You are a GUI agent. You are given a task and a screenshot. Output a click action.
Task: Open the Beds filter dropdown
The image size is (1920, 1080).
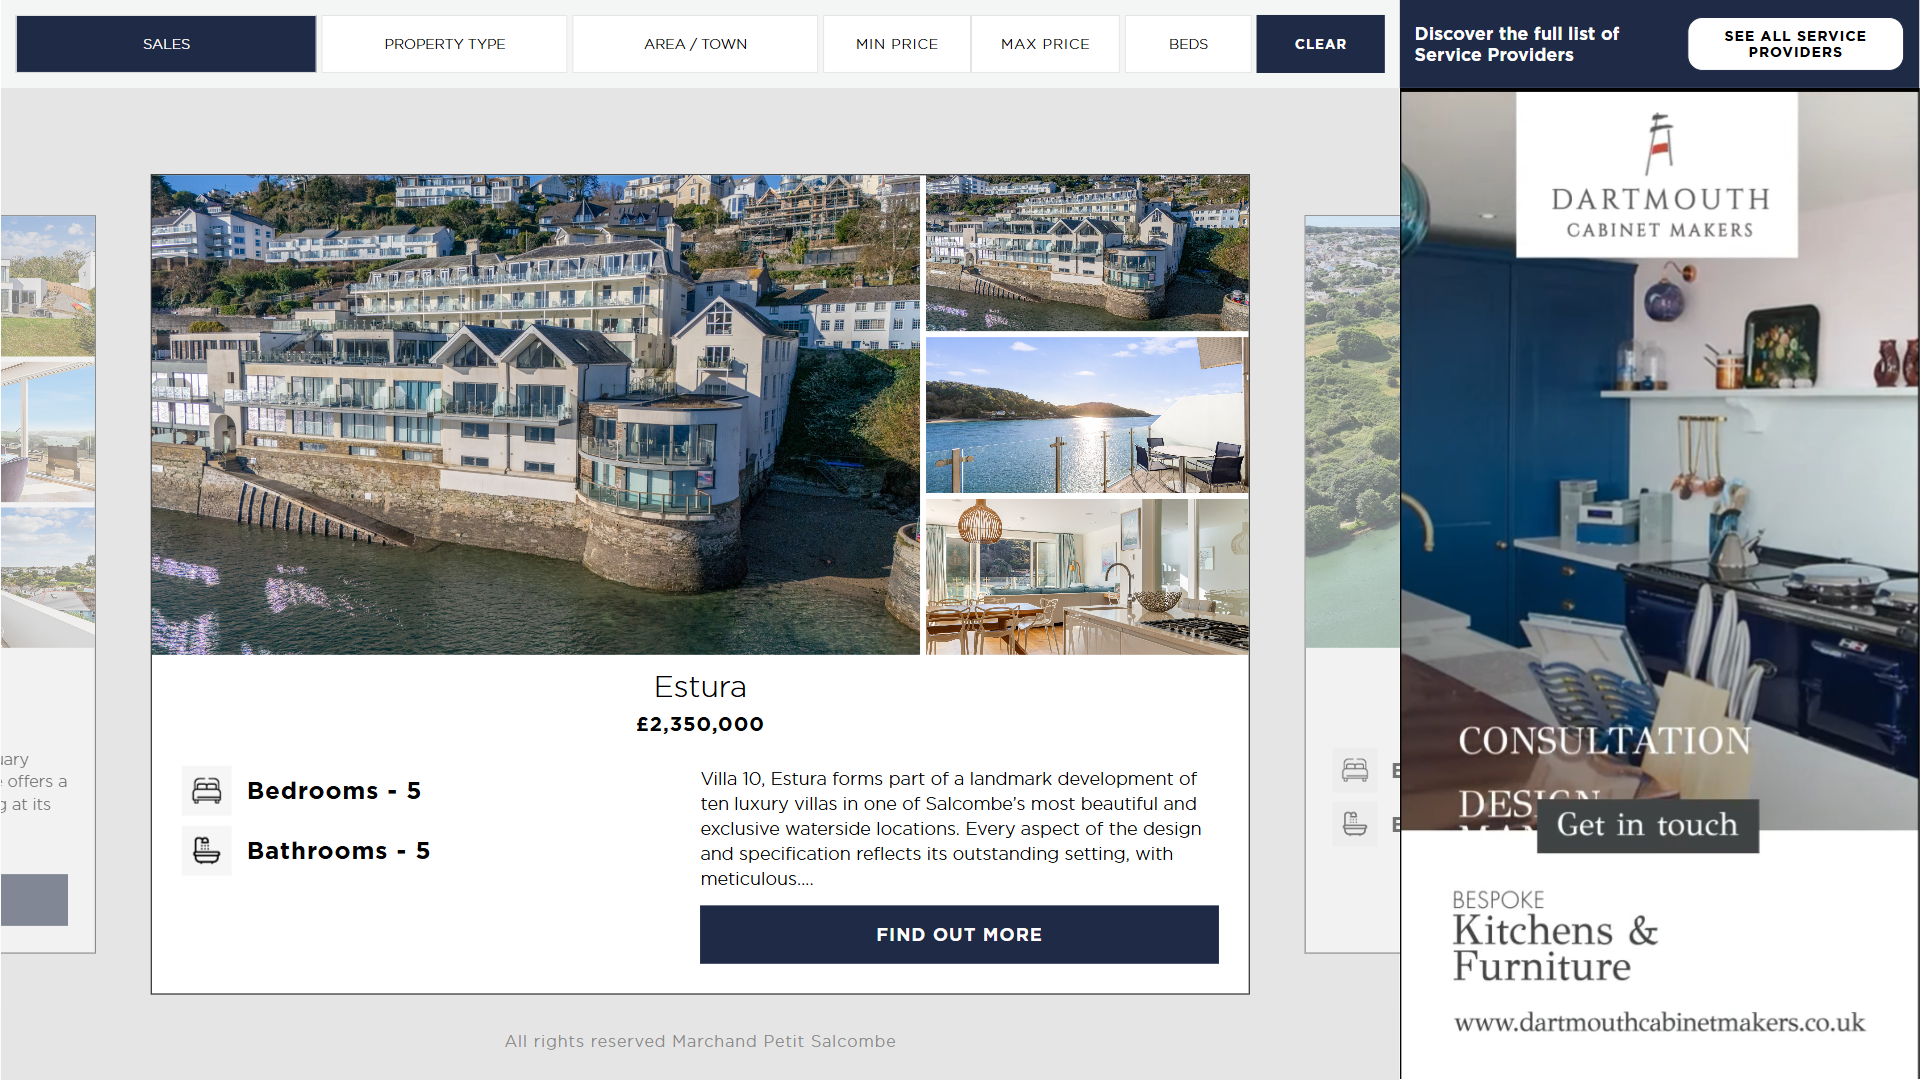1188,44
